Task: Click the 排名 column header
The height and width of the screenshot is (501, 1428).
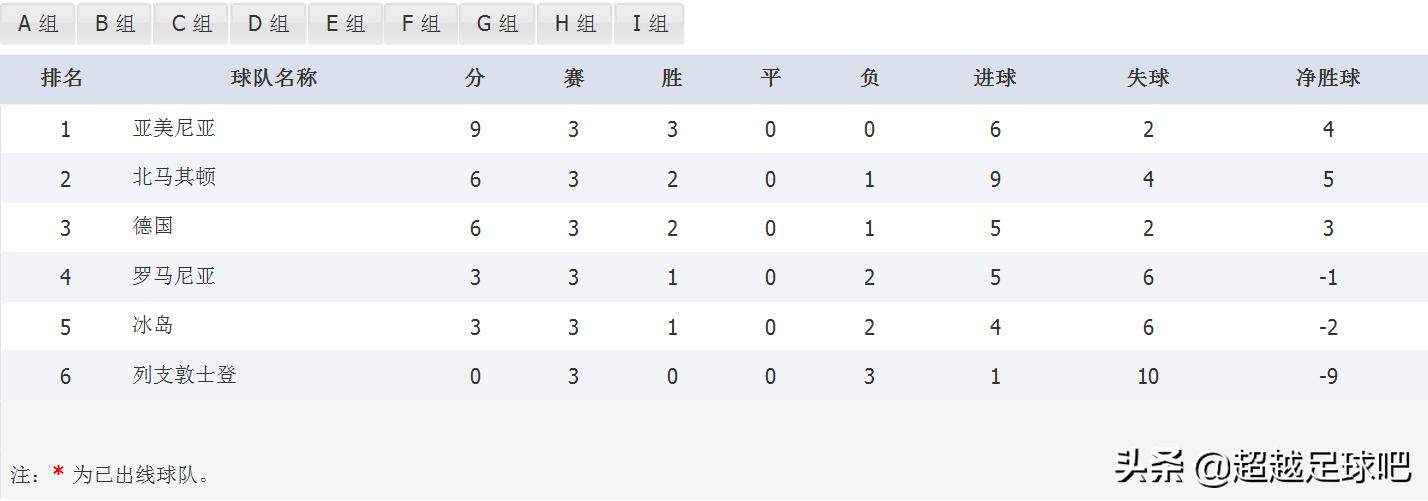Action: click(x=62, y=78)
